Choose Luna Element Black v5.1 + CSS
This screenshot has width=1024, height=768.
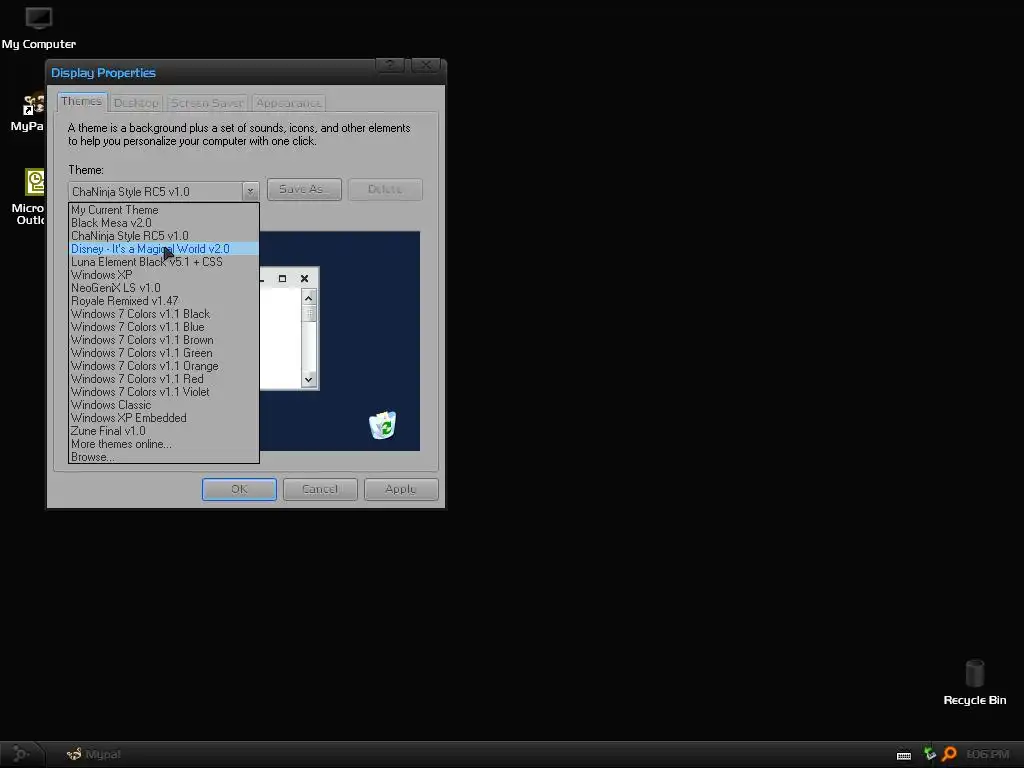(x=164, y=262)
